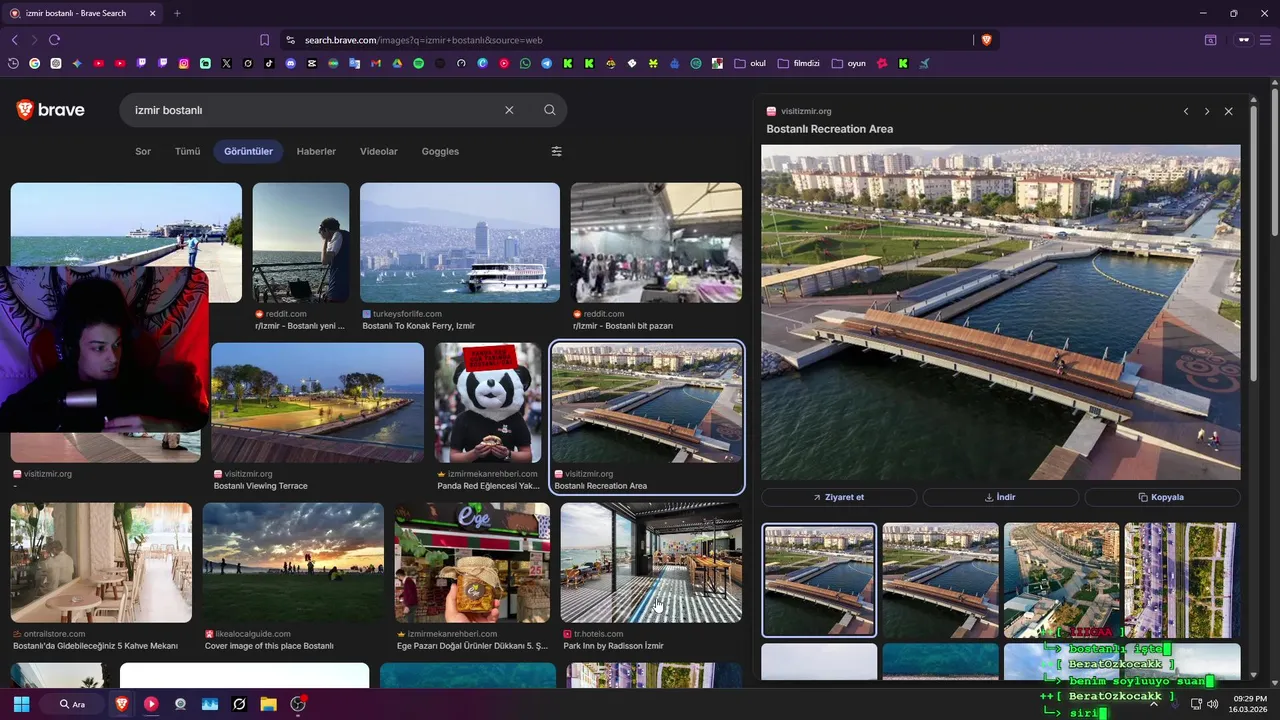Image resolution: width=1280 pixels, height=720 pixels.
Task: Select the Görüntüler tab
Action: (248, 151)
